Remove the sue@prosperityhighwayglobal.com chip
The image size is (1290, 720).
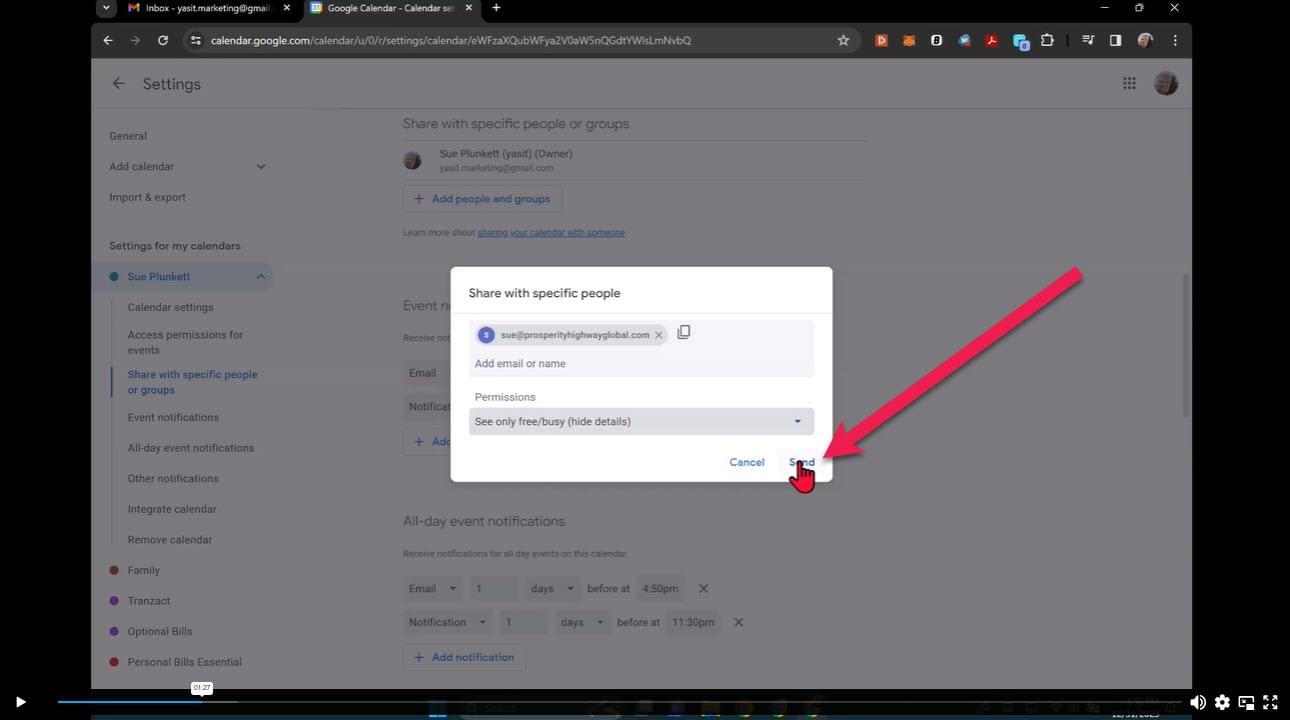(659, 336)
